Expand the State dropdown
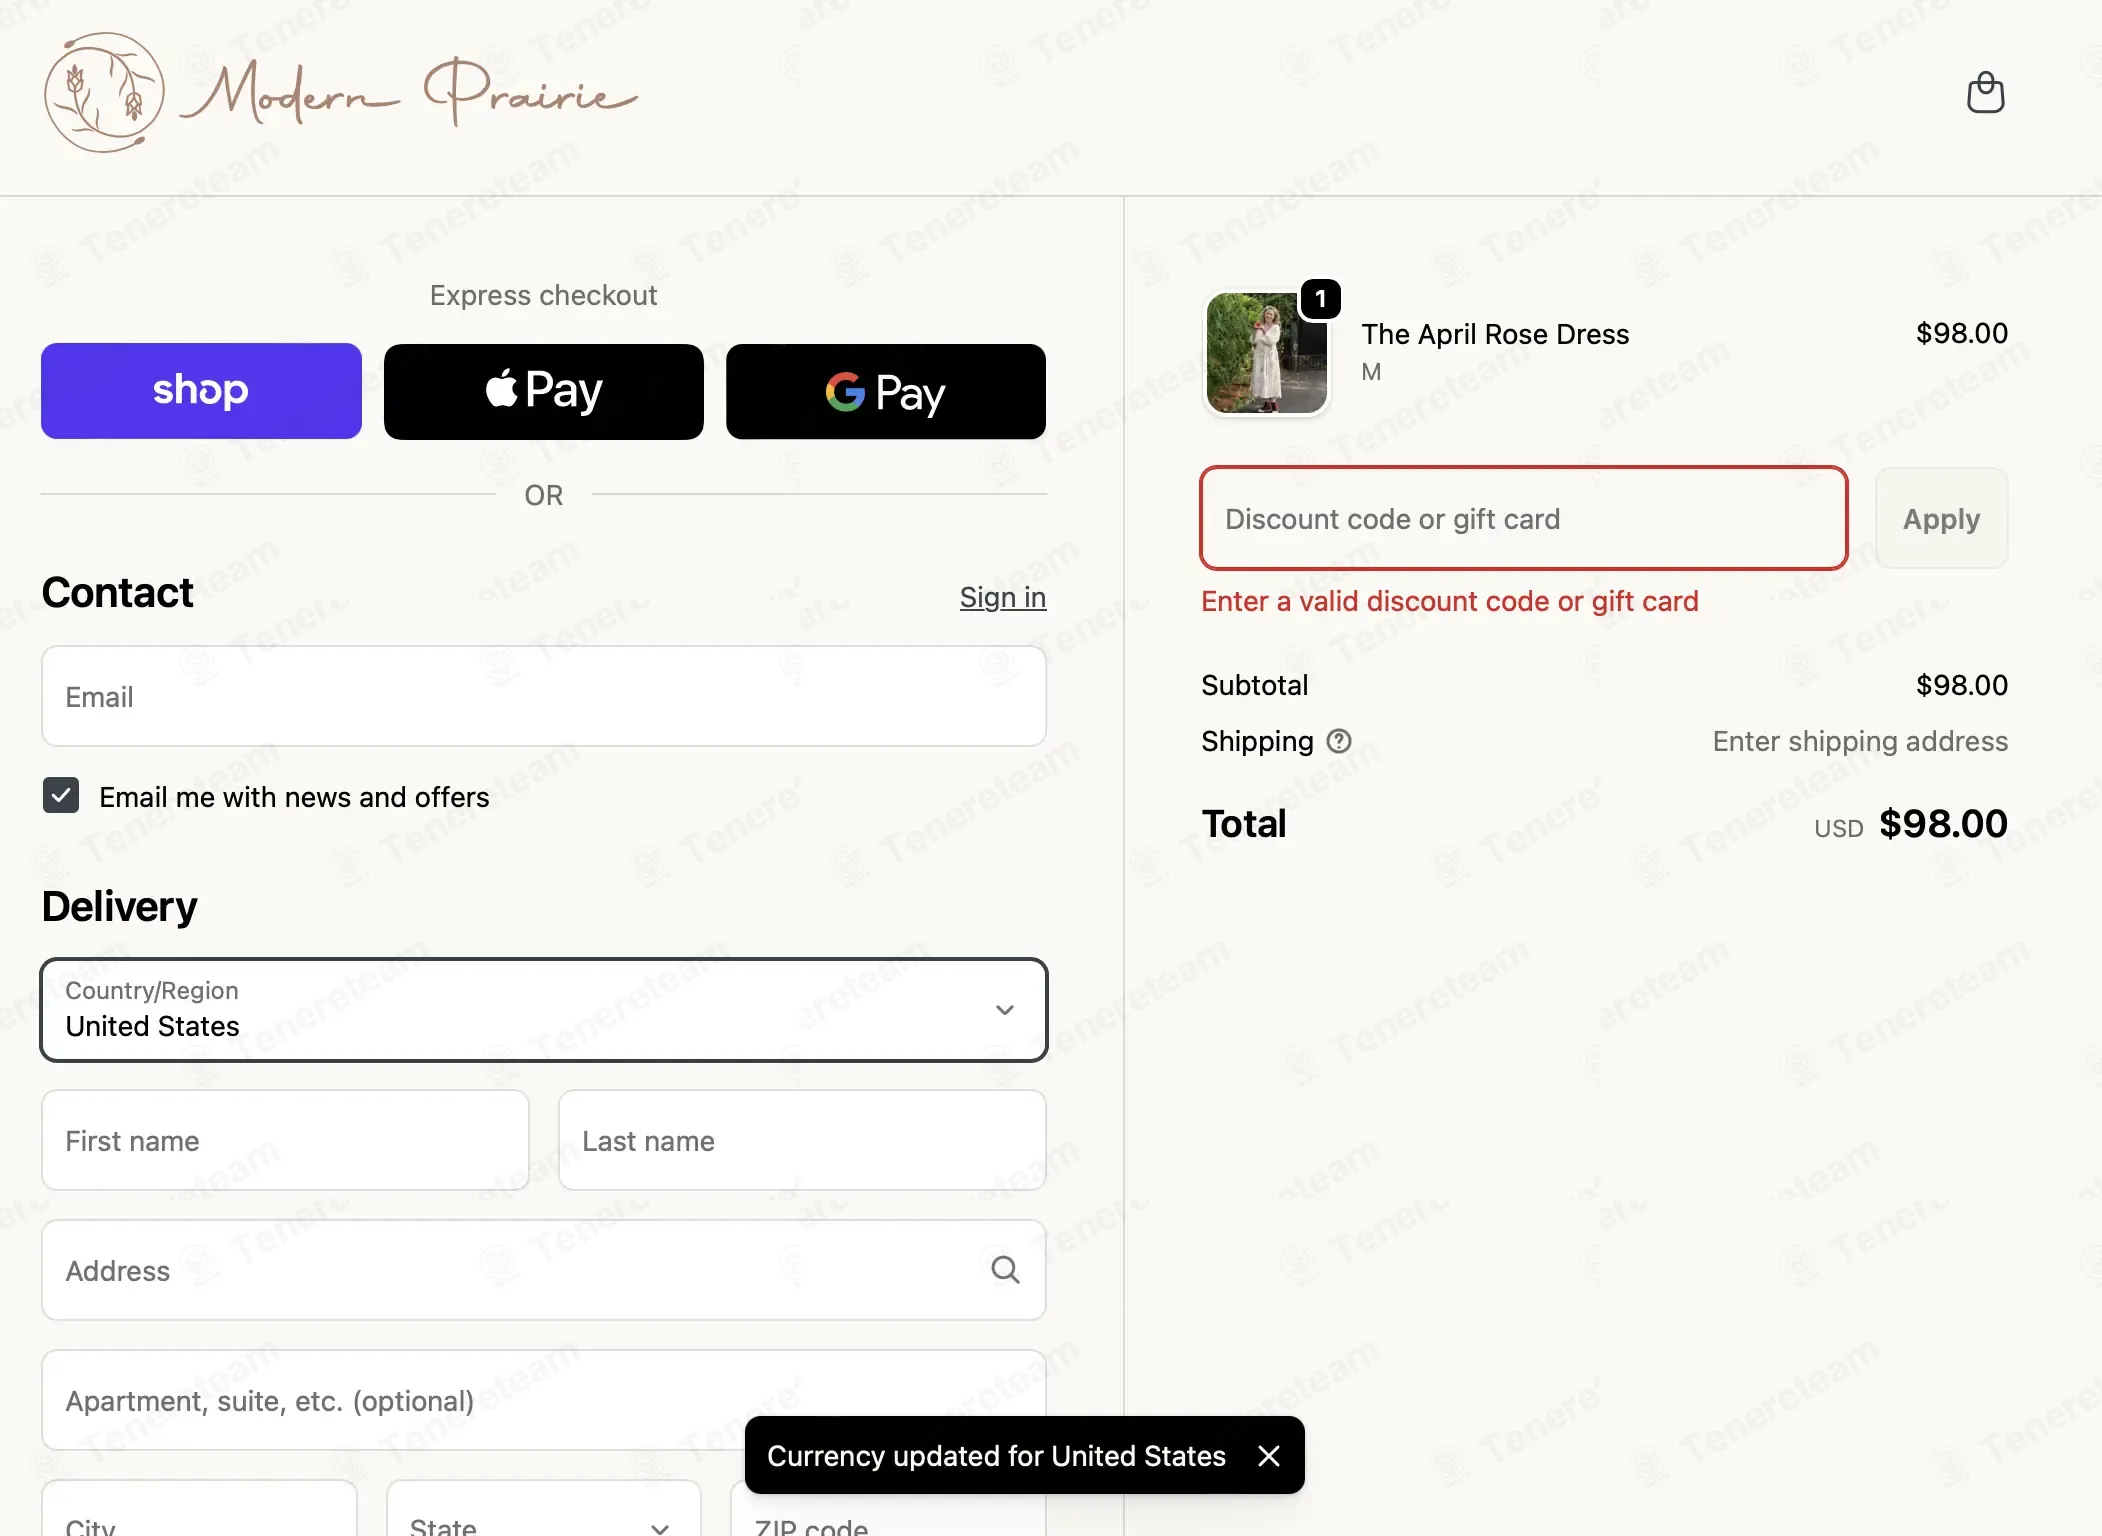Viewport: 2102px width, 1536px height. point(544,1510)
